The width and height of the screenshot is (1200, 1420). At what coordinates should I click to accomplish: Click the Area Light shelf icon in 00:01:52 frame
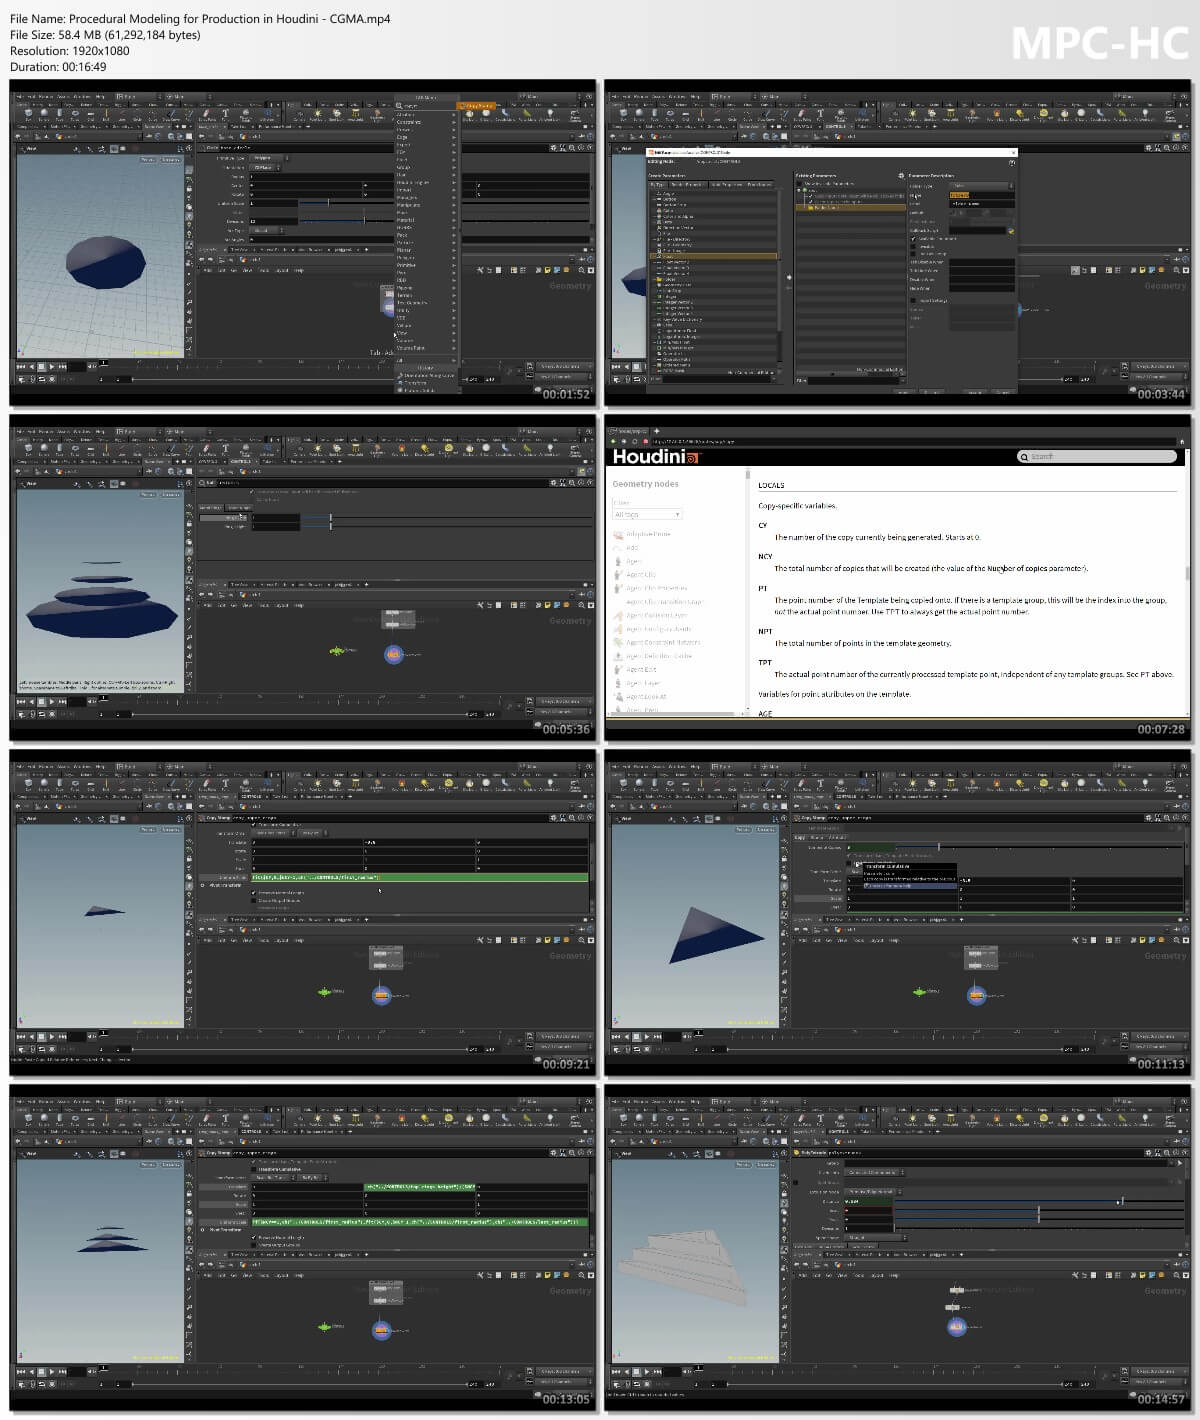(x=355, y=114)
